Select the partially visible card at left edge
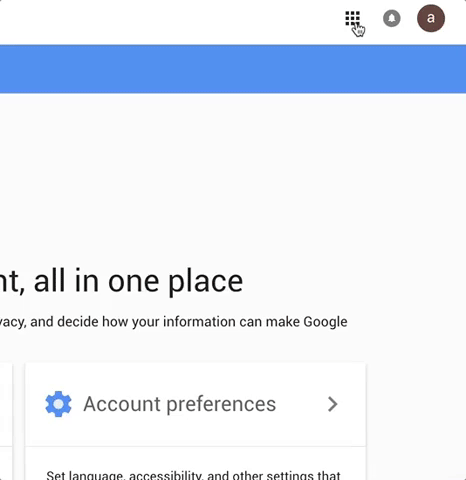 pos(6,422)
